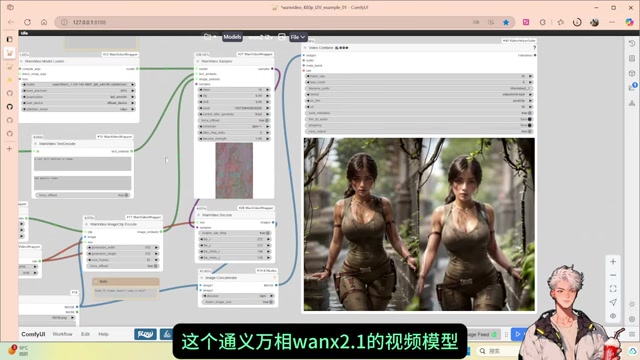Open the Workflow menu
This screenshot has width=640, height=360.
(x=62, y=334)
